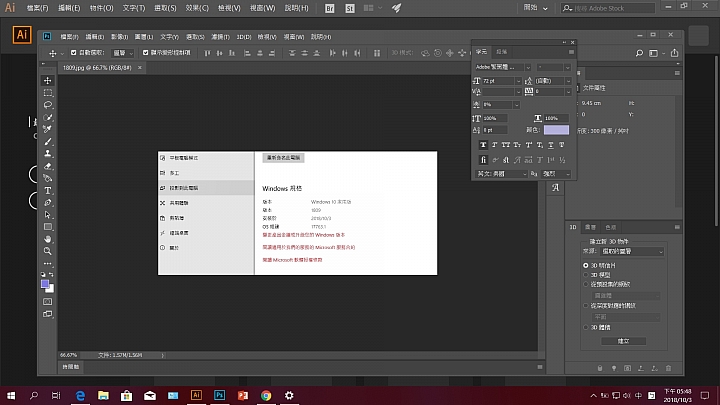Click the Create (建立) button in 3D panel
Screen dimensions: 720x405
click(624, 341)
